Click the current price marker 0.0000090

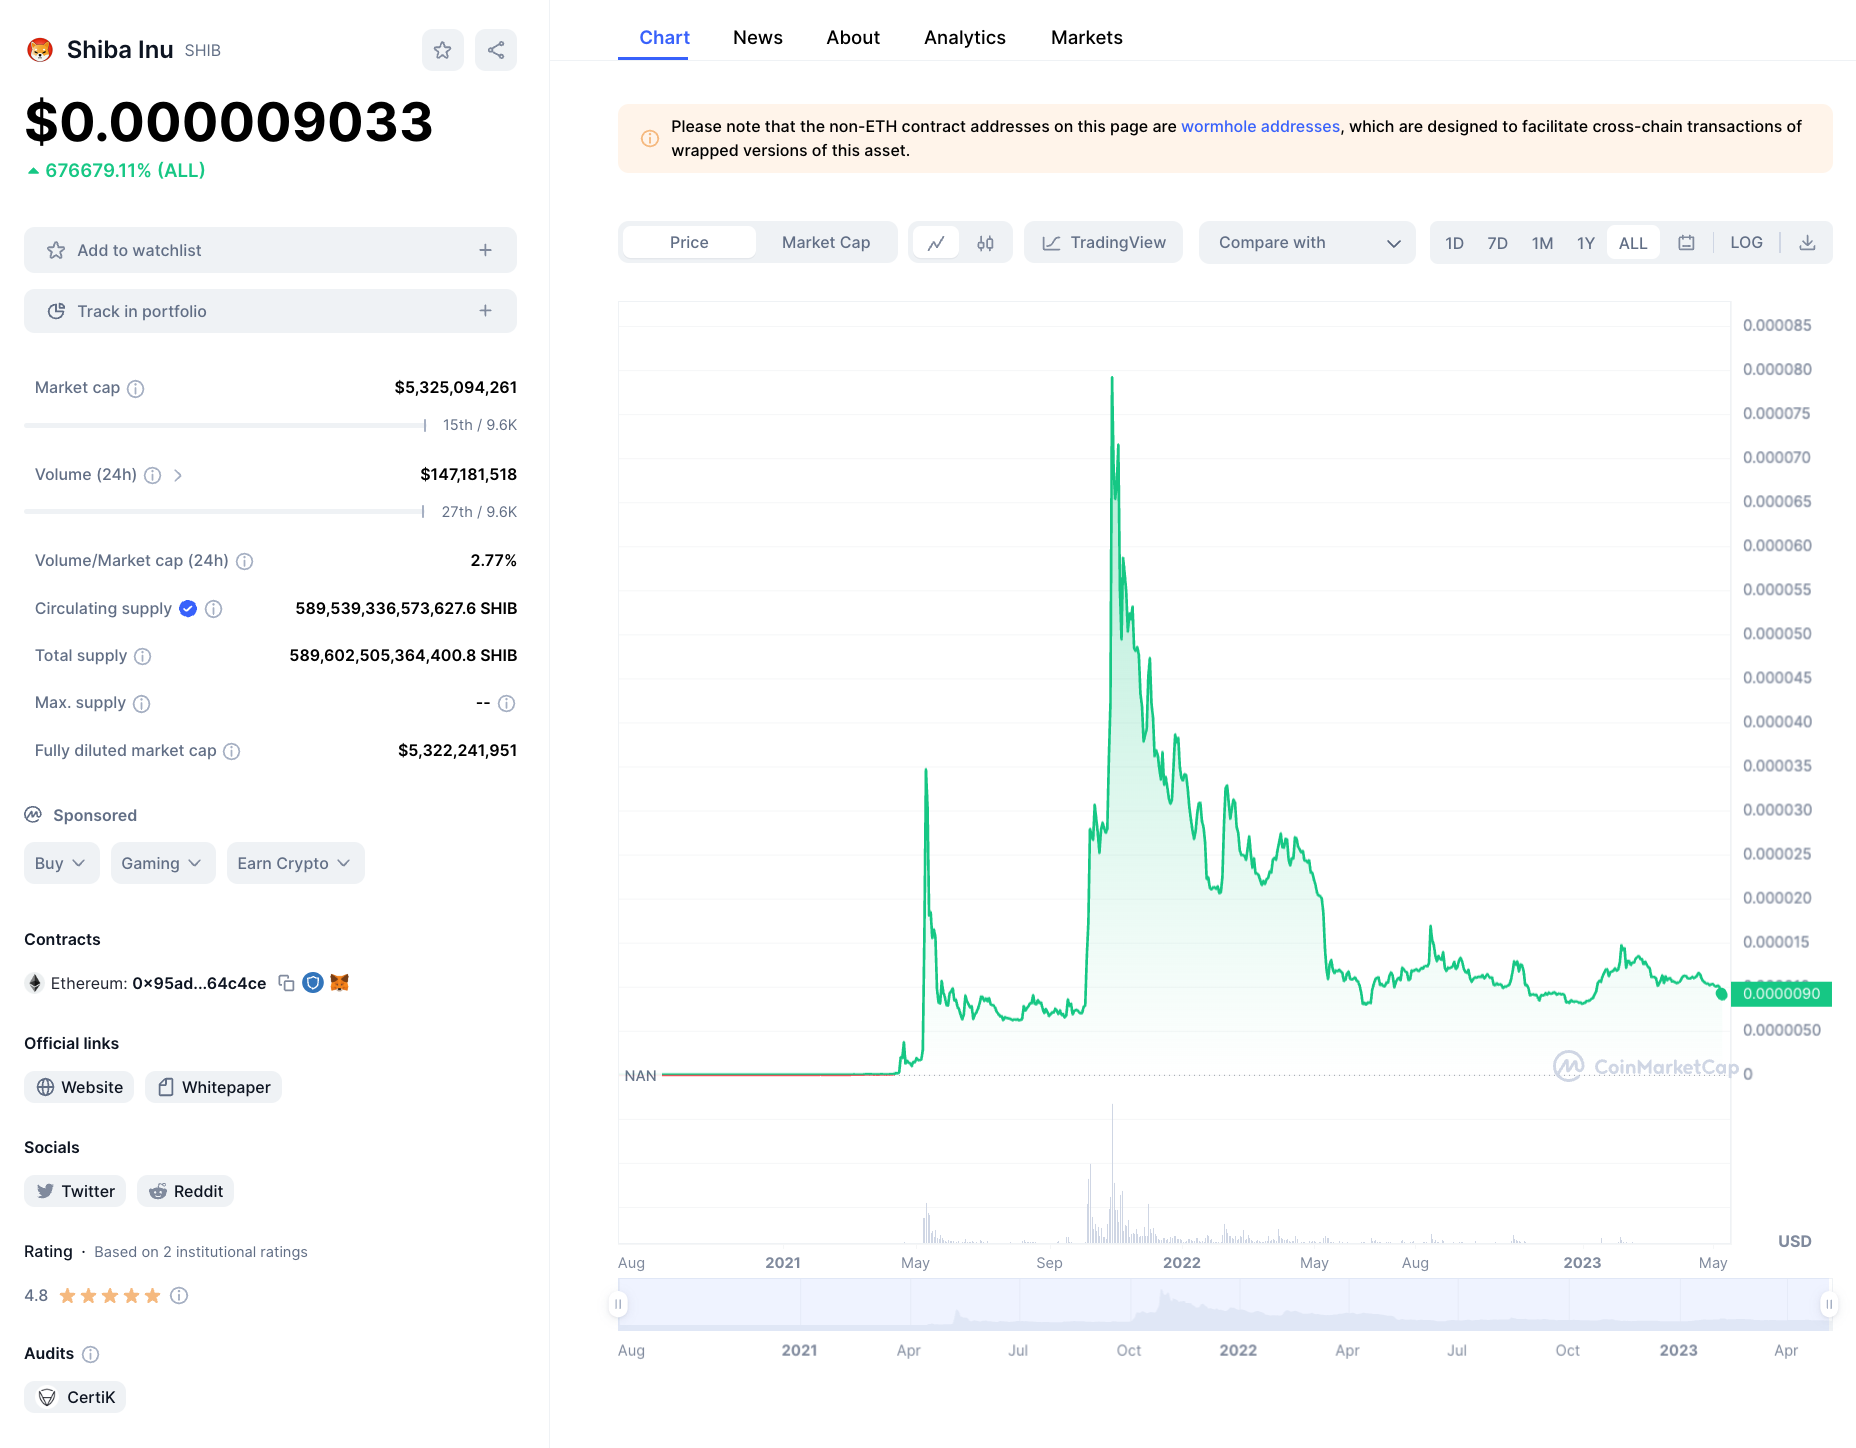coord(1781,994)
